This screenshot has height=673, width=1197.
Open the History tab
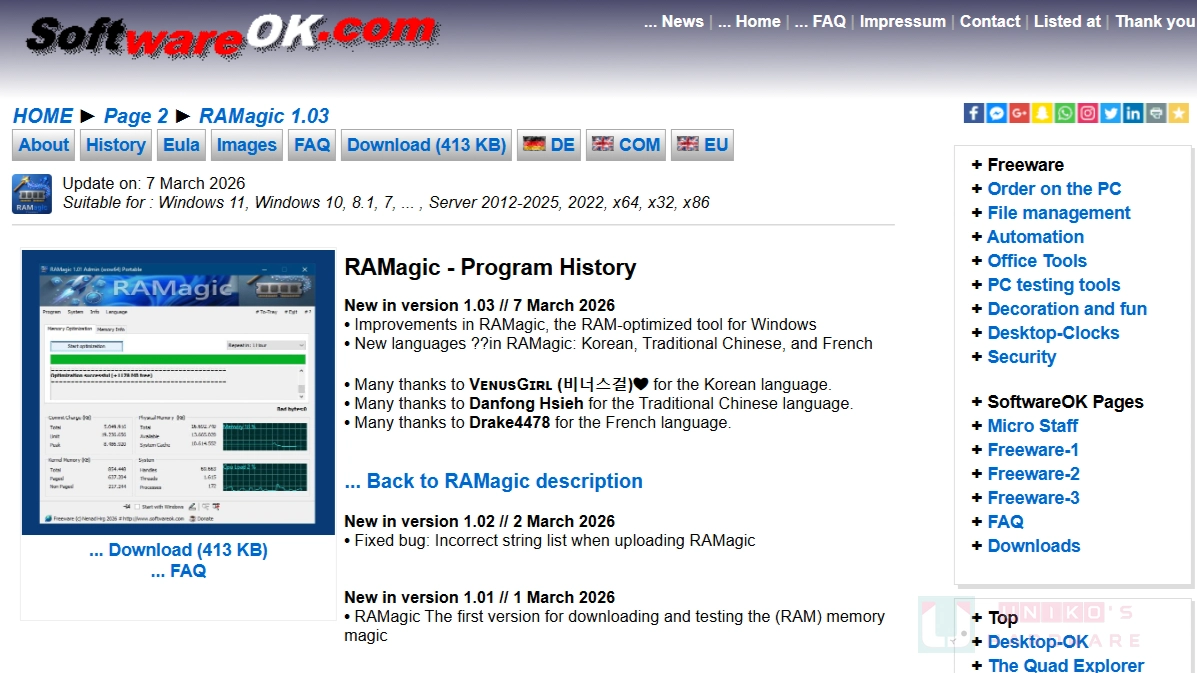coord(116,145)
